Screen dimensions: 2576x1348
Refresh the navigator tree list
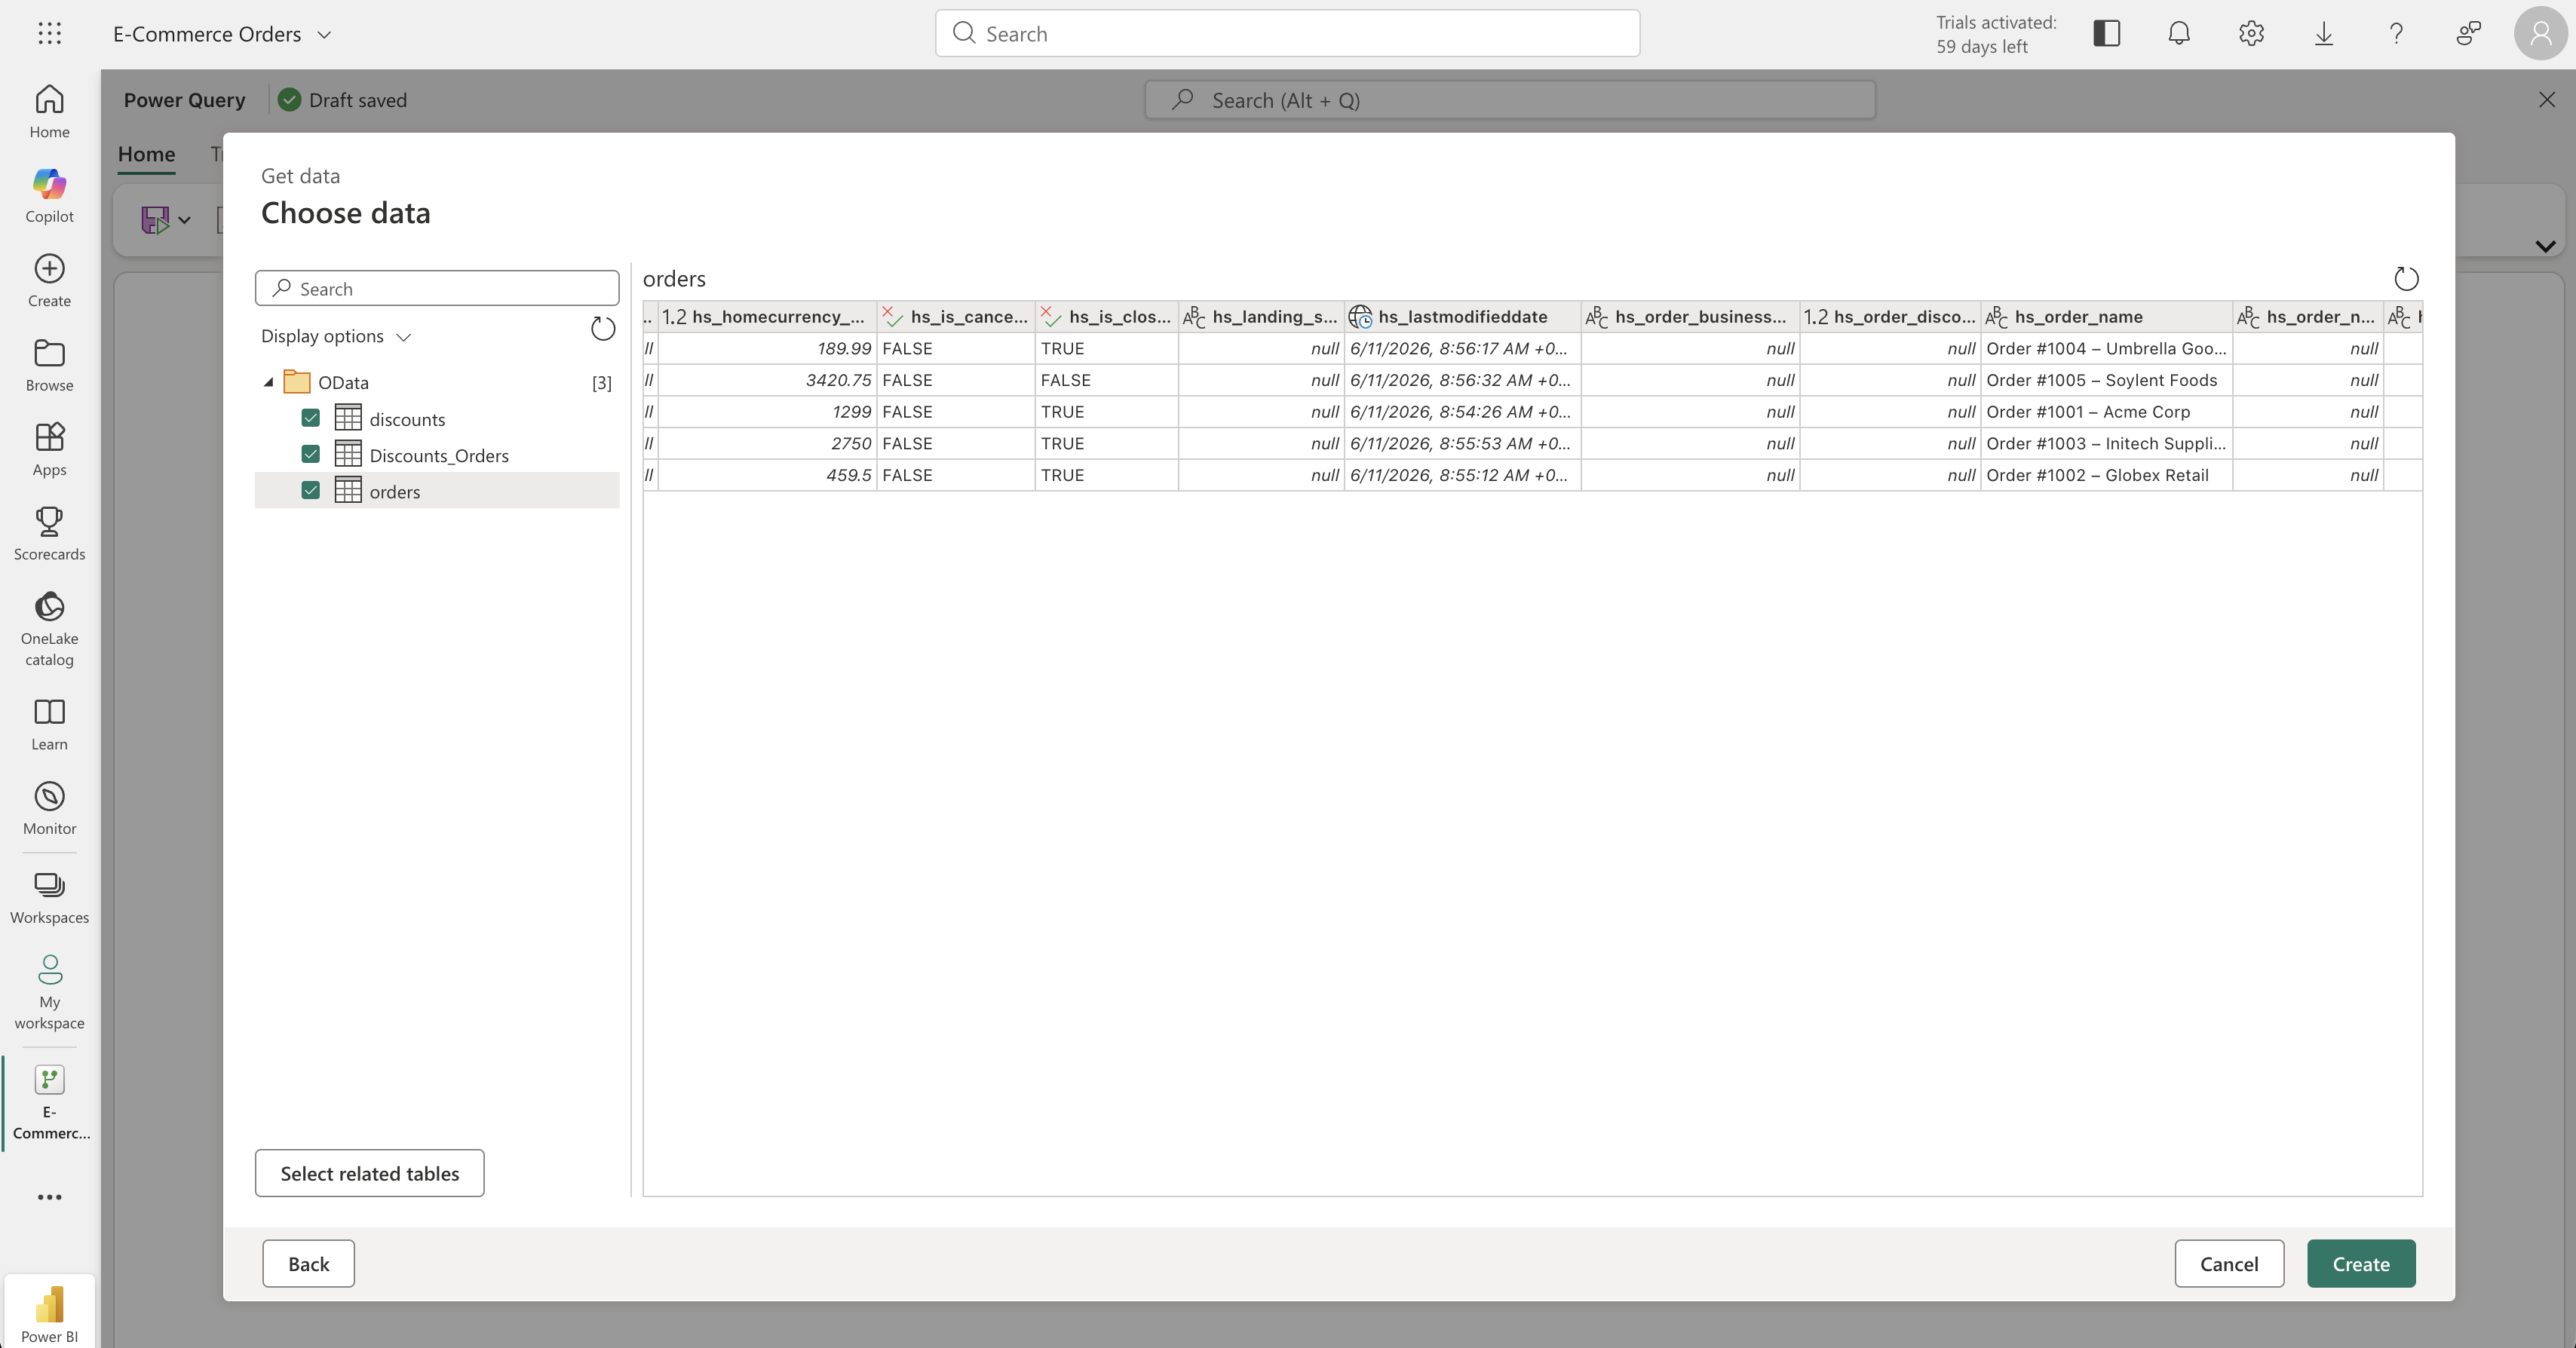pos(603,328)
